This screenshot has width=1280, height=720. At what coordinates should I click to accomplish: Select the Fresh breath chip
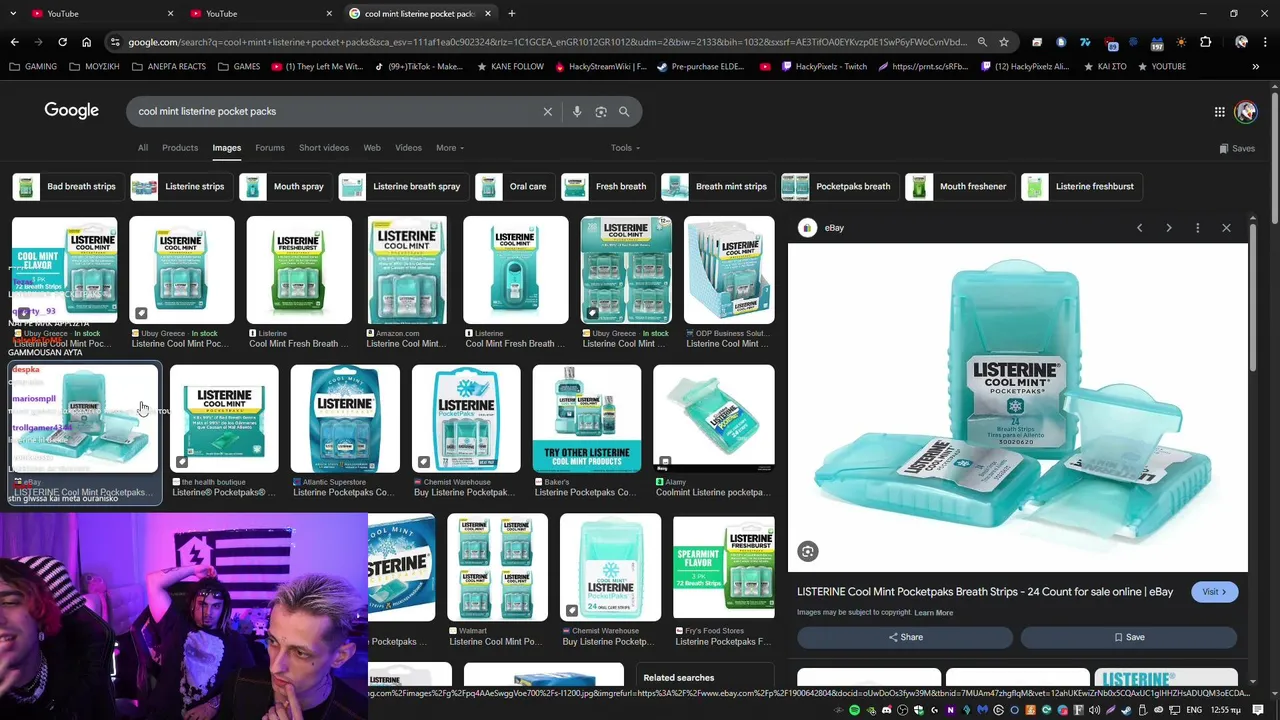pyautogui.click(x=608, y=186)
